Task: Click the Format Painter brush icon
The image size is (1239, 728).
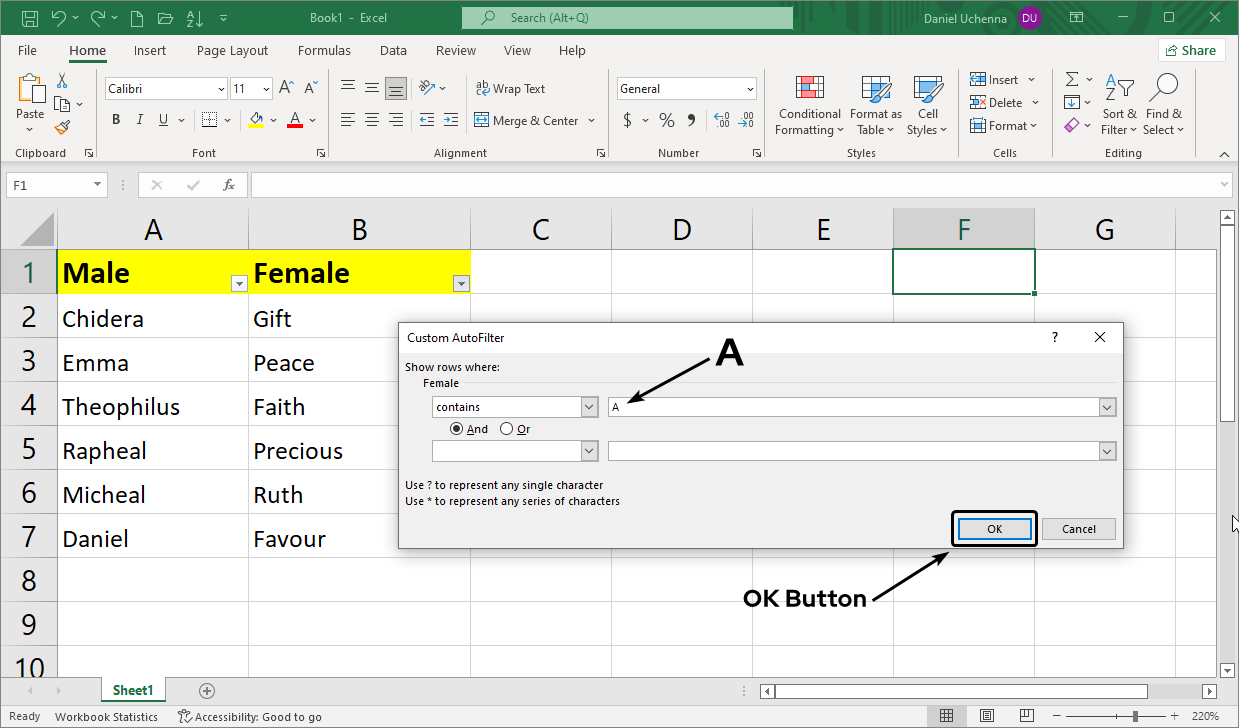Action: (62, 127)
